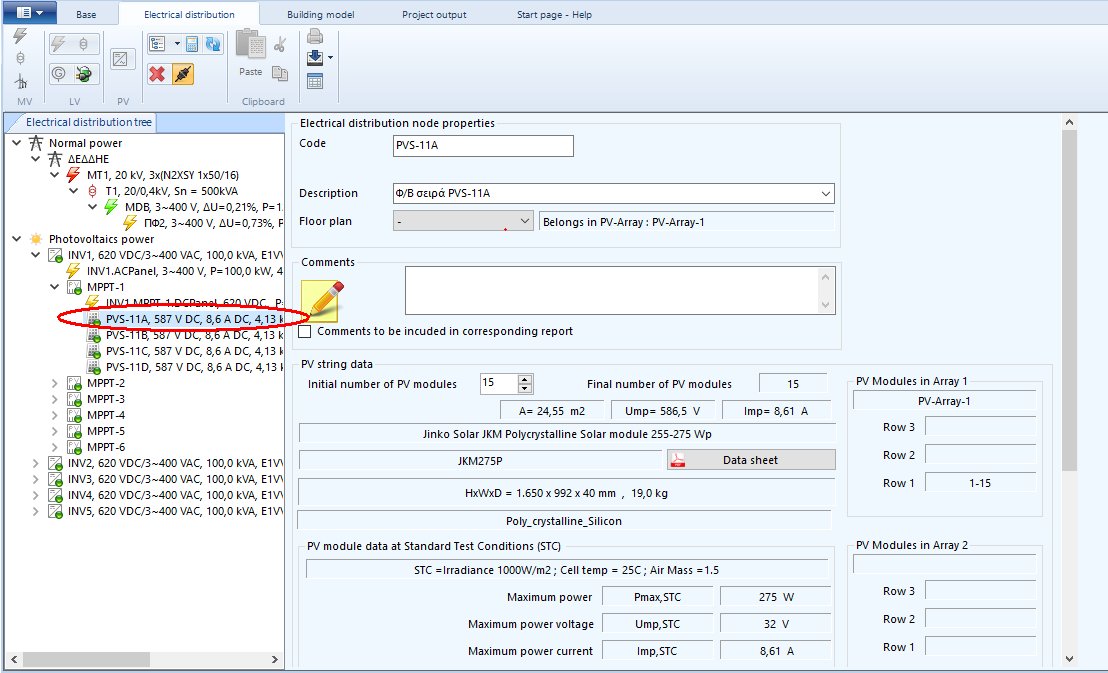
Task: Enable comments inclusion in corresponding report
Action: 305,332
